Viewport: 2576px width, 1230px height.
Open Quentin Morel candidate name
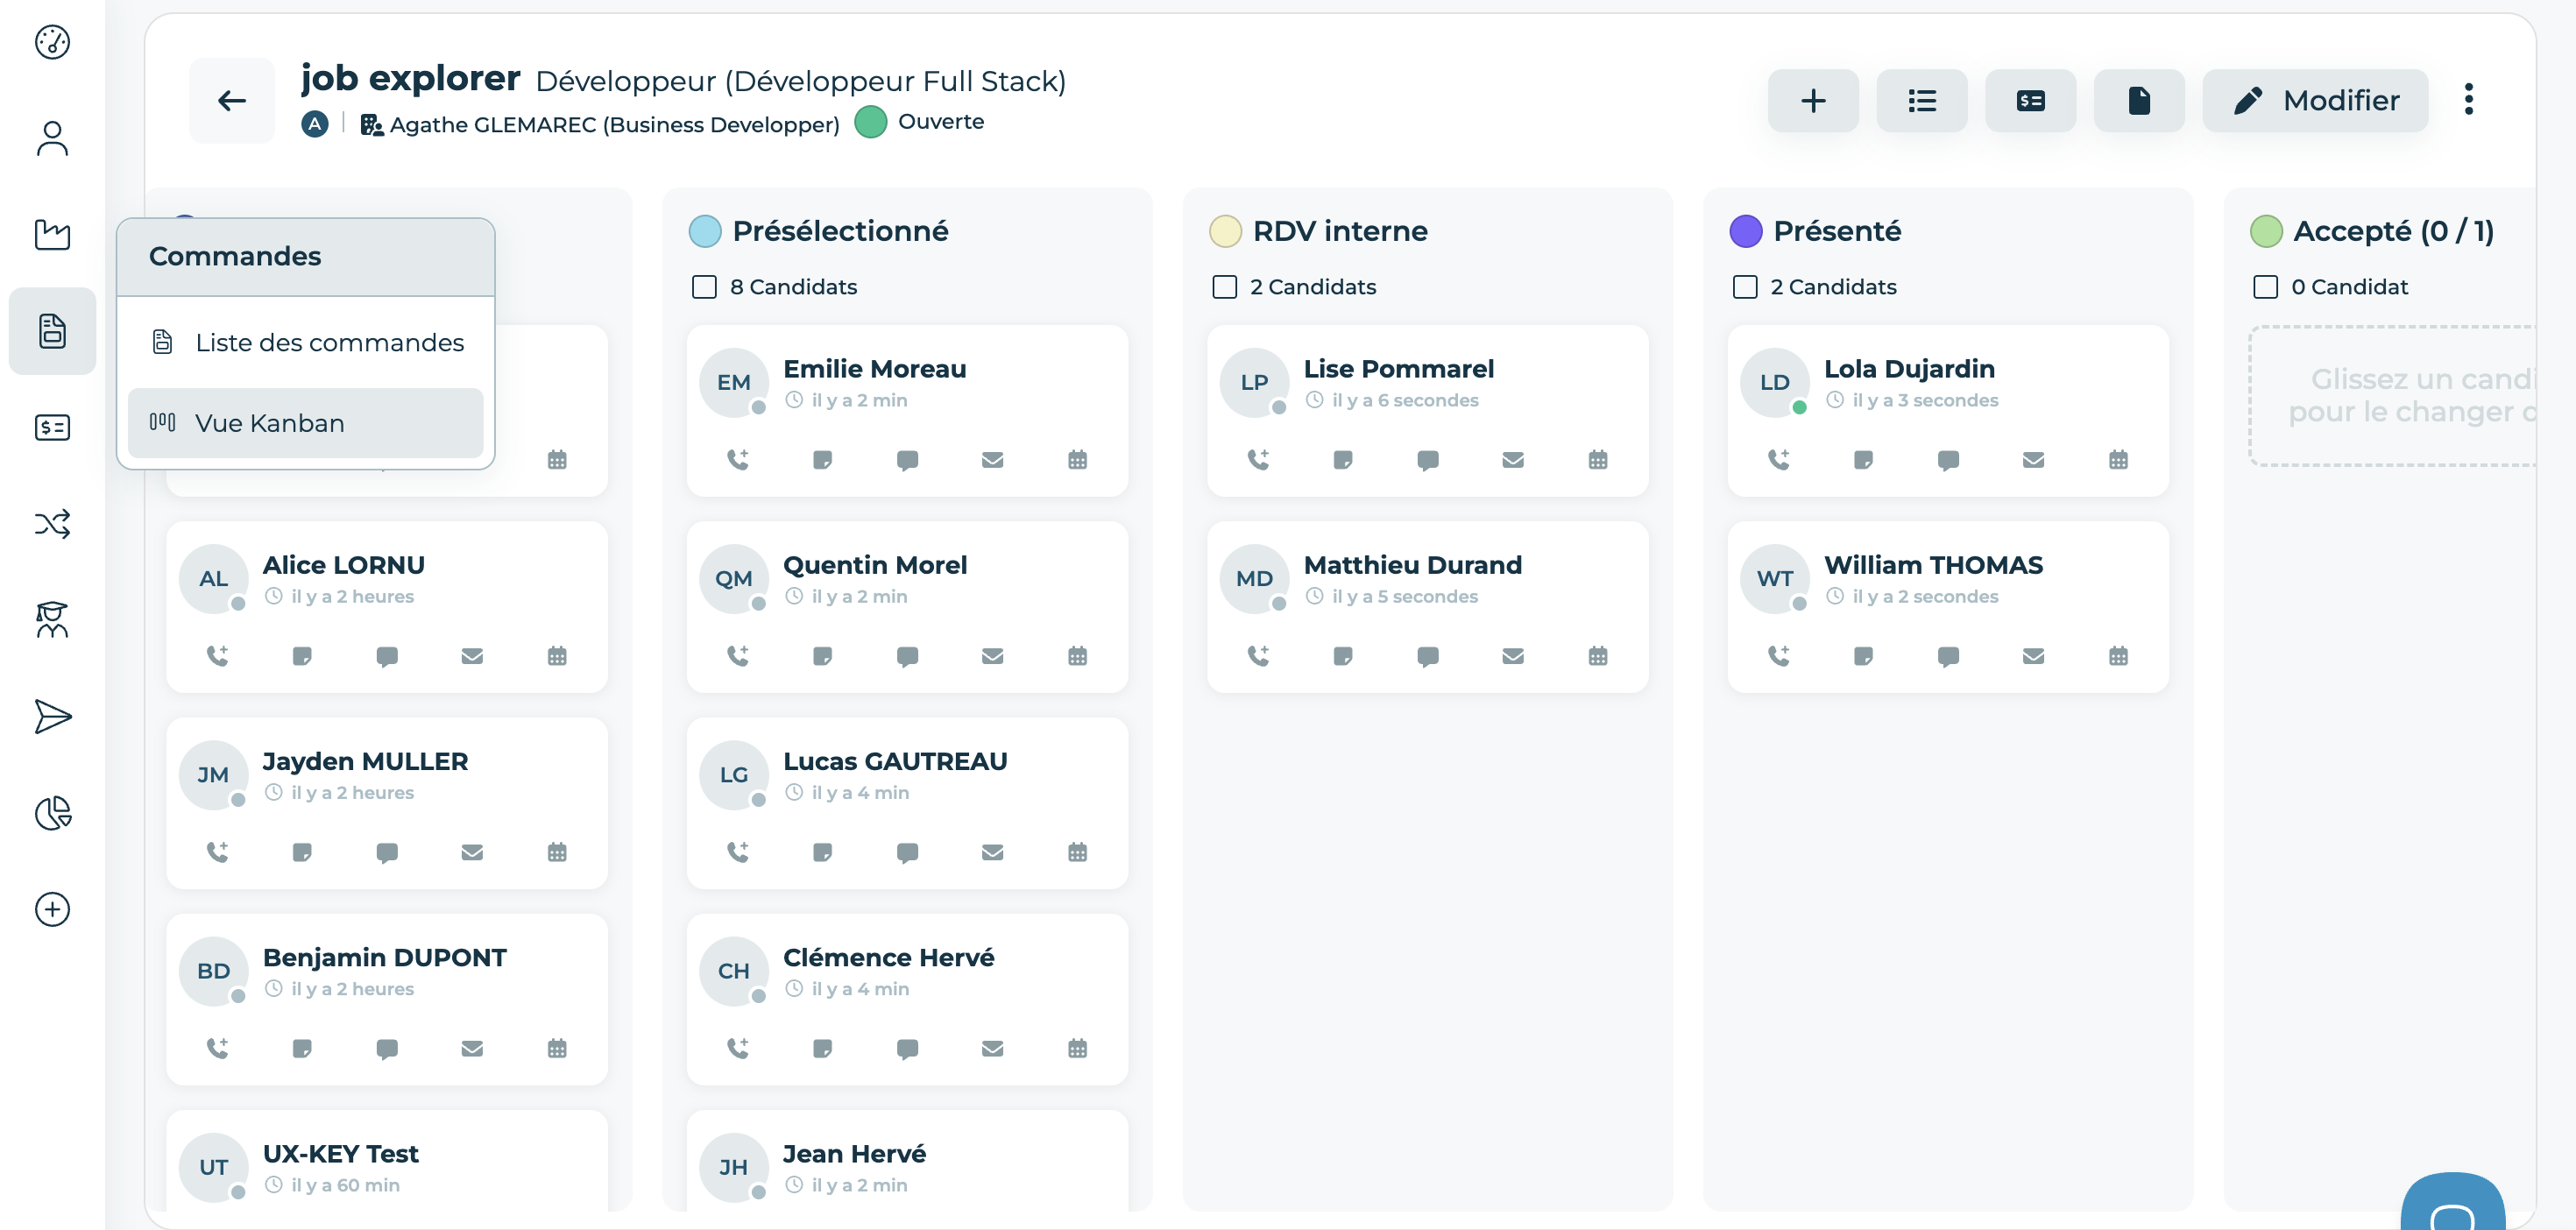click(x=874, y=565)
